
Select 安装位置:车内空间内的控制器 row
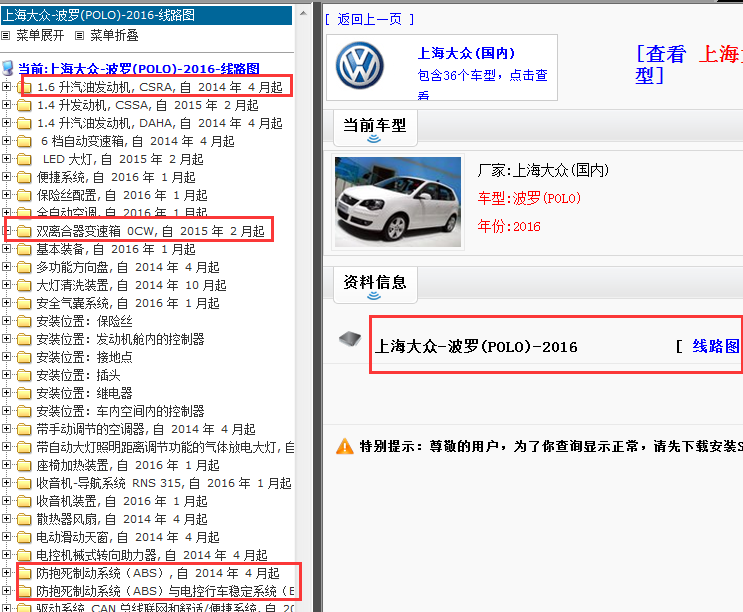tap(120, 411)
